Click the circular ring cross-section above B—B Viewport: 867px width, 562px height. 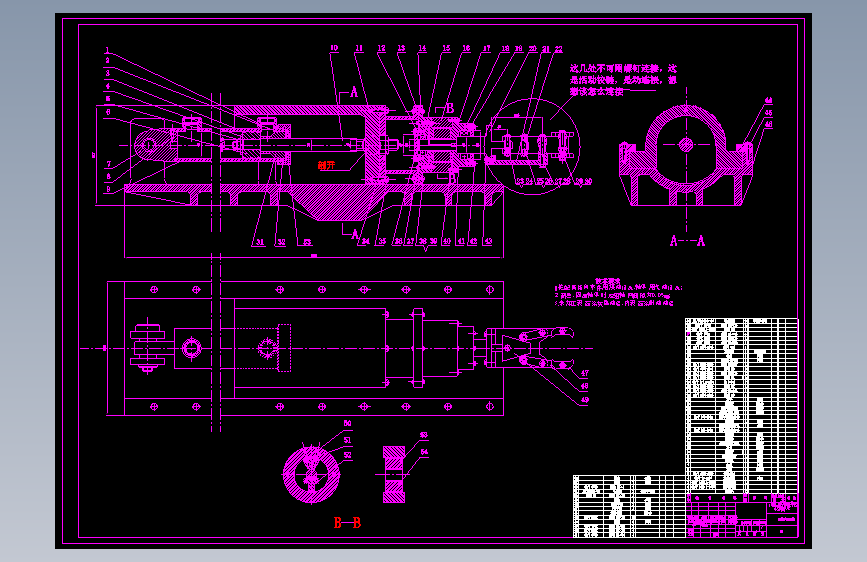click(311, 475)
